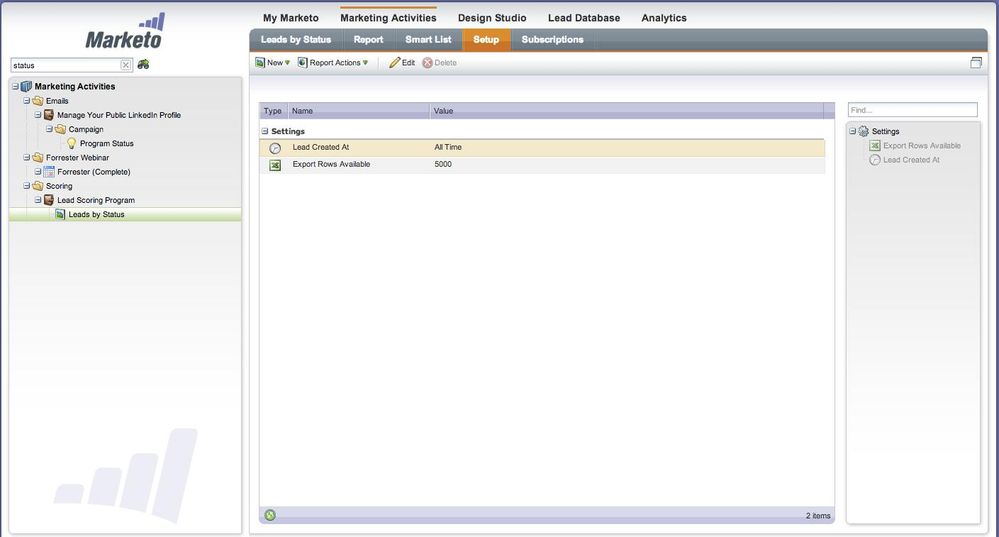Collapse the Settings group in the grid

tap(265, 131)
